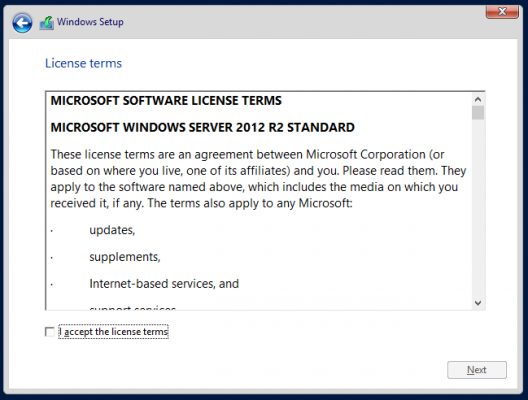The height and width of the screenshot is (400, 528).
Task: Click the Windows Setup title text
Action: coord(90,22)
